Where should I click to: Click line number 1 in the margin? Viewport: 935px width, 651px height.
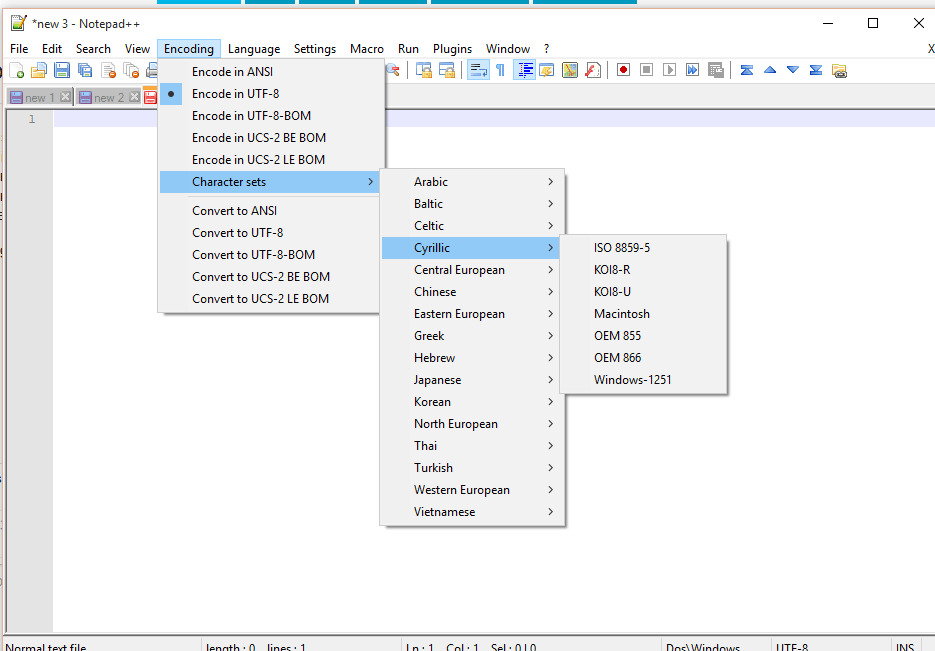tap(32, 119)
